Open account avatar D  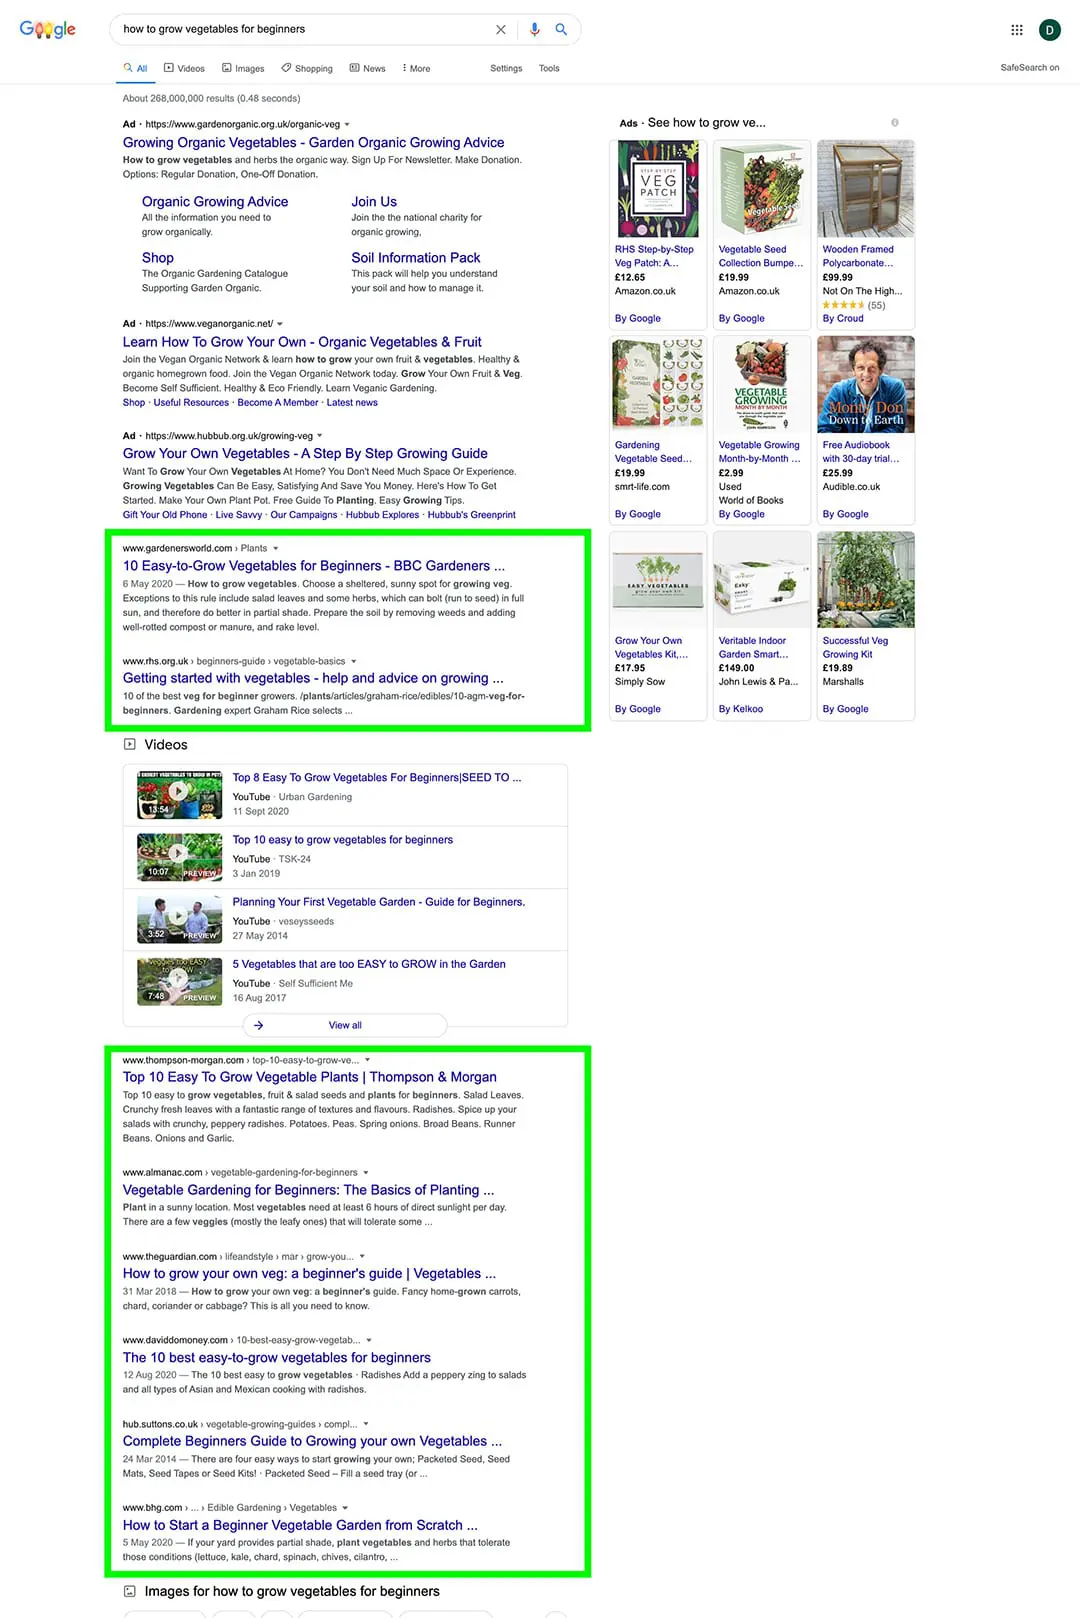click(1049, 30)
